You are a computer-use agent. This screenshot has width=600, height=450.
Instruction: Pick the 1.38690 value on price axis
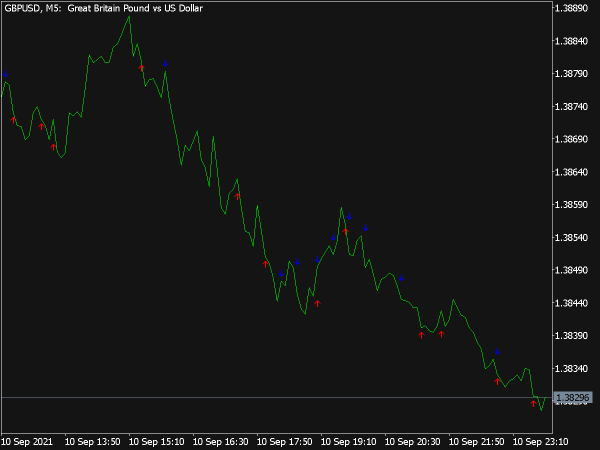coord(571,139)
